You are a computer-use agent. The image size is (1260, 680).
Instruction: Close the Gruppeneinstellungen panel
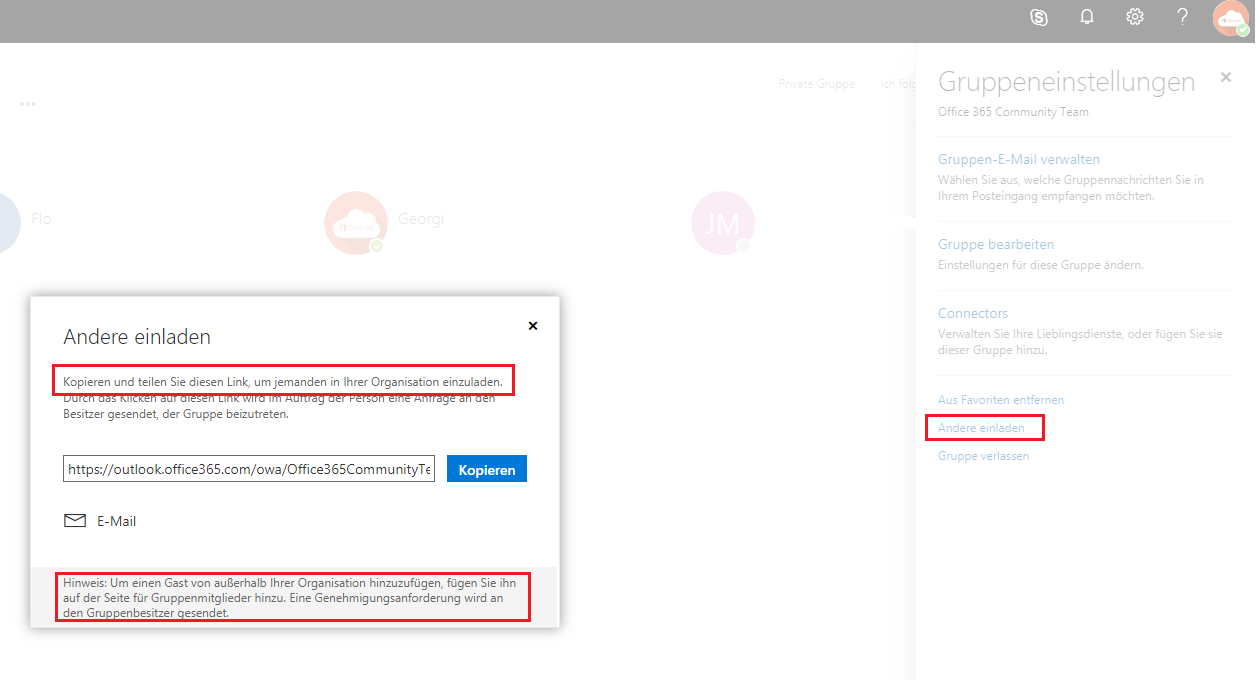pyautogui.click(x=1226, y=77)
